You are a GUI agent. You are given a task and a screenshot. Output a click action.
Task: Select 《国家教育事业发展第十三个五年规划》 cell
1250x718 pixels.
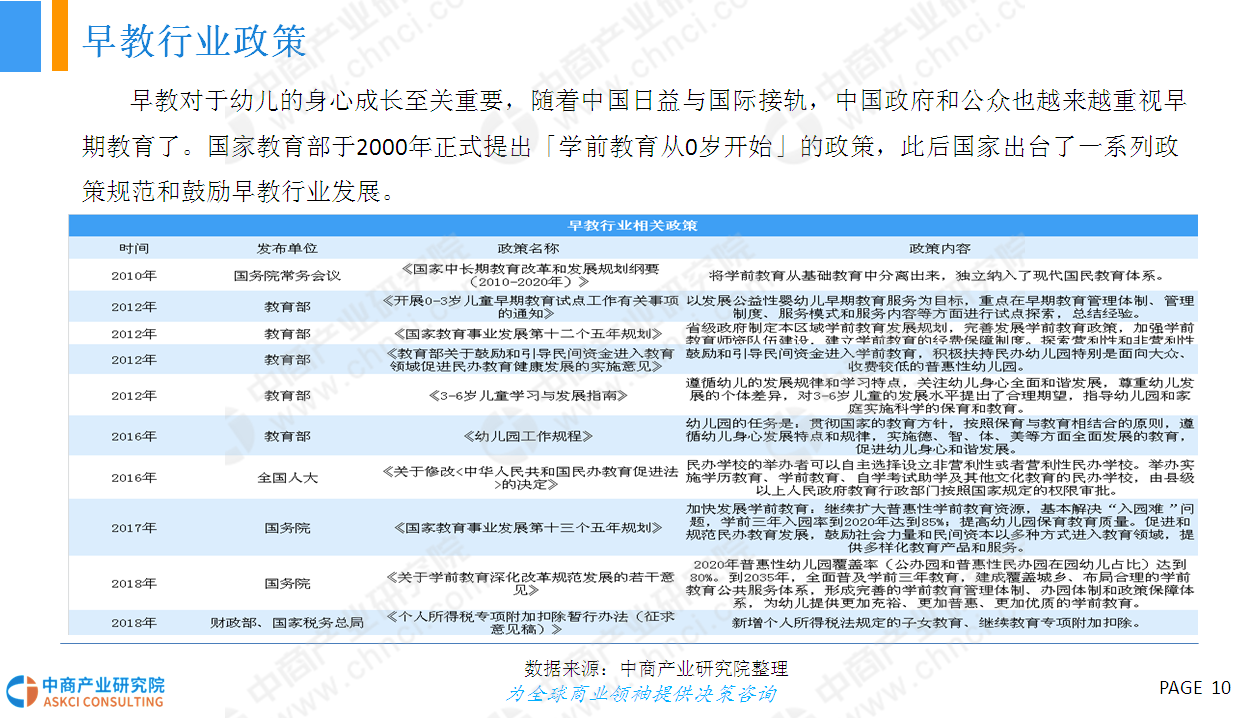pos(528,527)
